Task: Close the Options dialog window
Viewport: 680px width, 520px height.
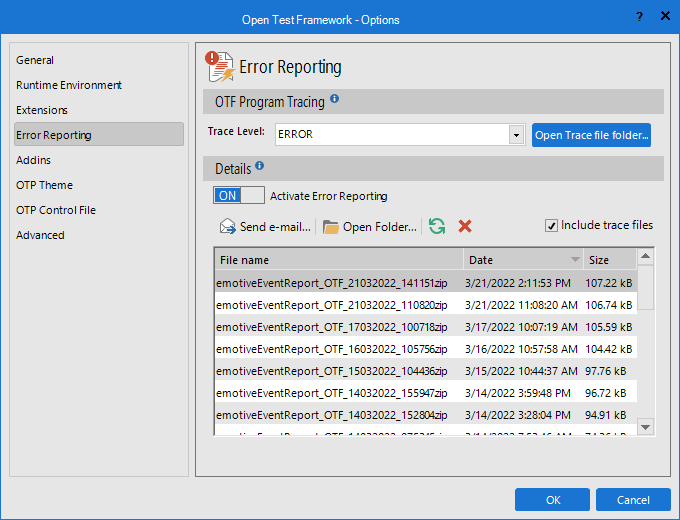Action: pyautogui.click(x=665, y=16)
